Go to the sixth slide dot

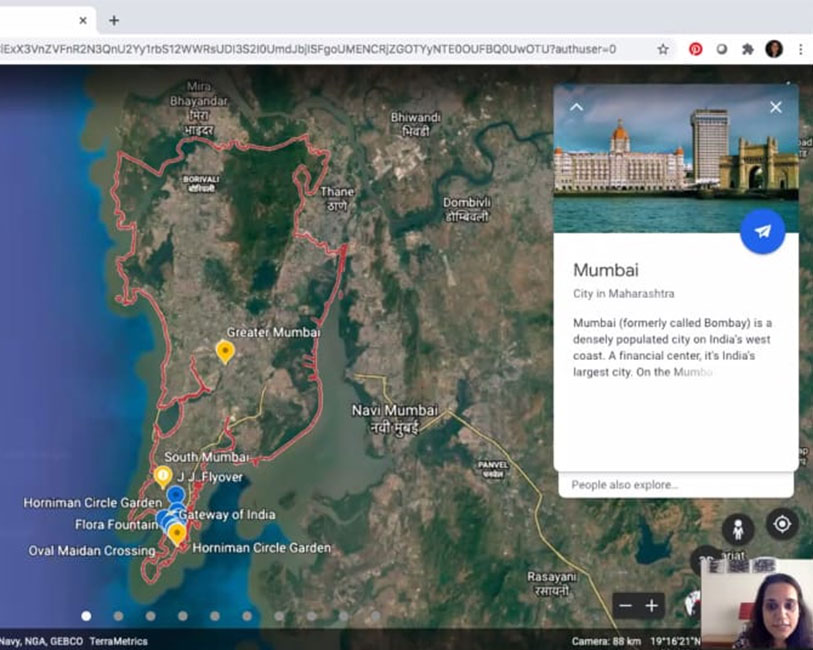click(247, 616)
